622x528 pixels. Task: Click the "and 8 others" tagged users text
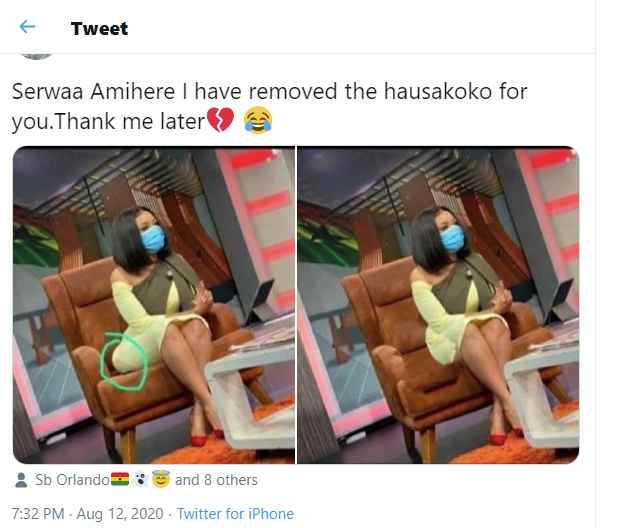click(216, 480)
